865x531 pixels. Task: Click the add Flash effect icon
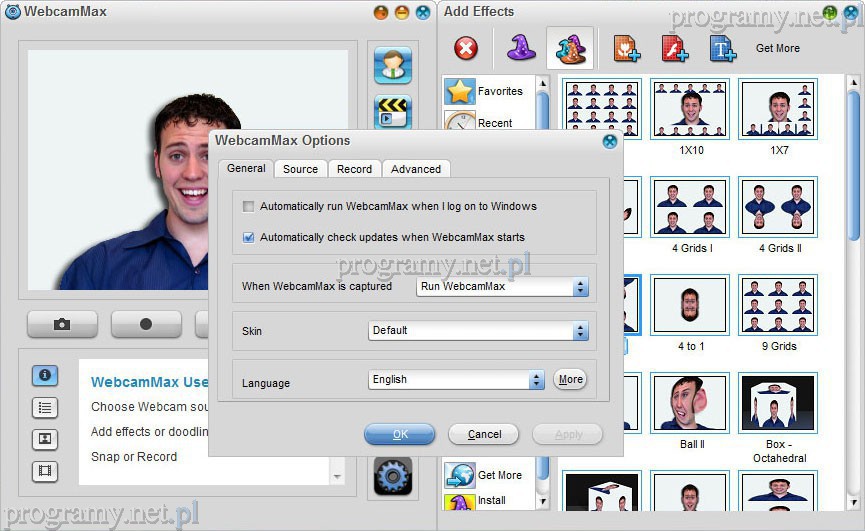[x=675, y=48]
